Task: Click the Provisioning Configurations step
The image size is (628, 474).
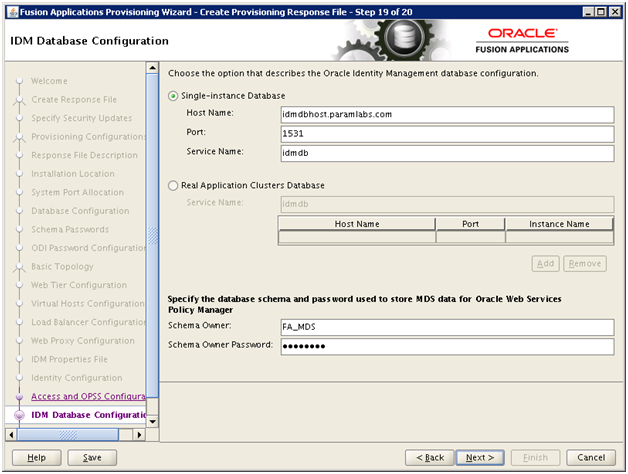Action: 89,137
